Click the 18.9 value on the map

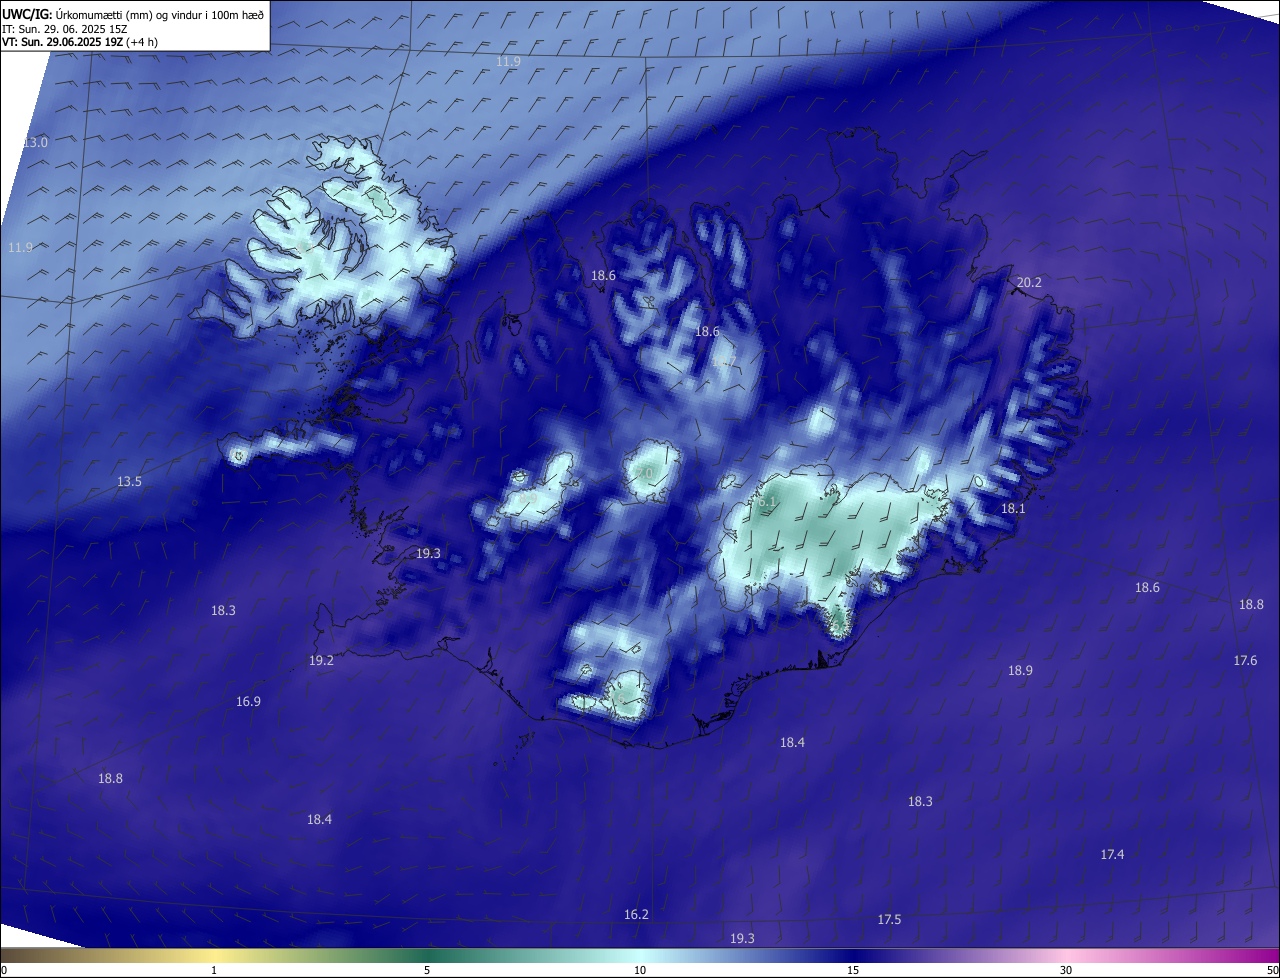pos(1020,671)
